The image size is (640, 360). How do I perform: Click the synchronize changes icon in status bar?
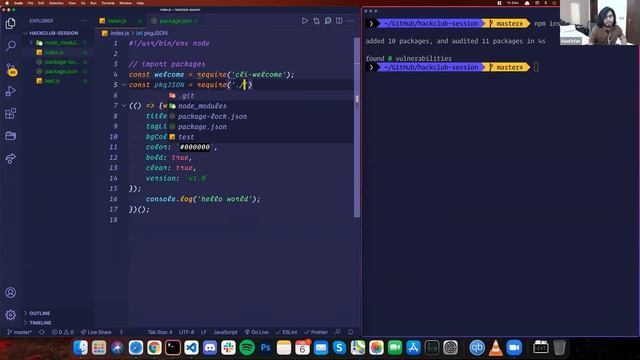pos(42,332)
